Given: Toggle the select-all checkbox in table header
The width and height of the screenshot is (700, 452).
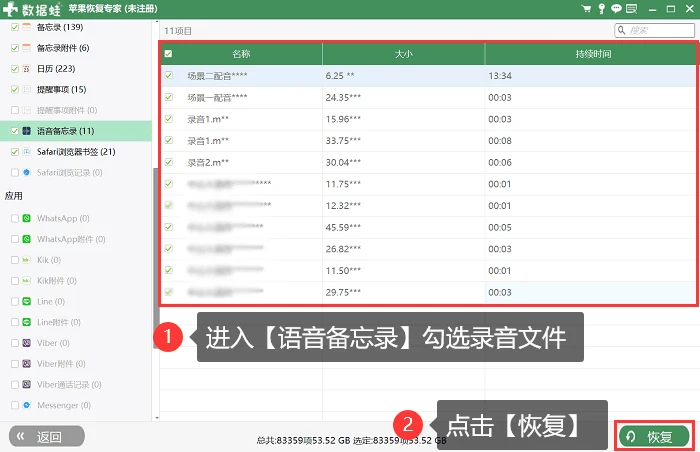Looking at the screenshot, I should pos(168,54).
